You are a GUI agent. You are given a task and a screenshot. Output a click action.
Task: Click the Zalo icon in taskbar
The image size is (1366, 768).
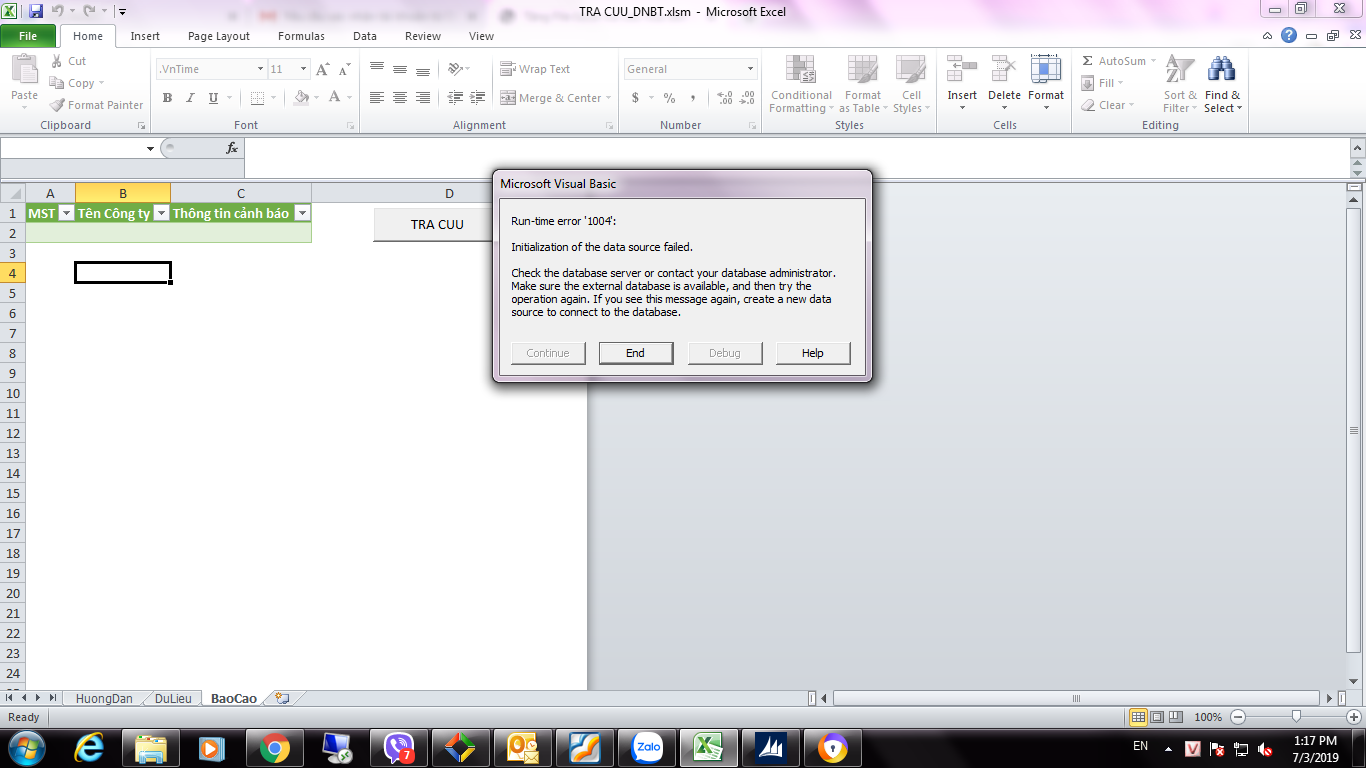pyautogui.click(x=647, y=747)
